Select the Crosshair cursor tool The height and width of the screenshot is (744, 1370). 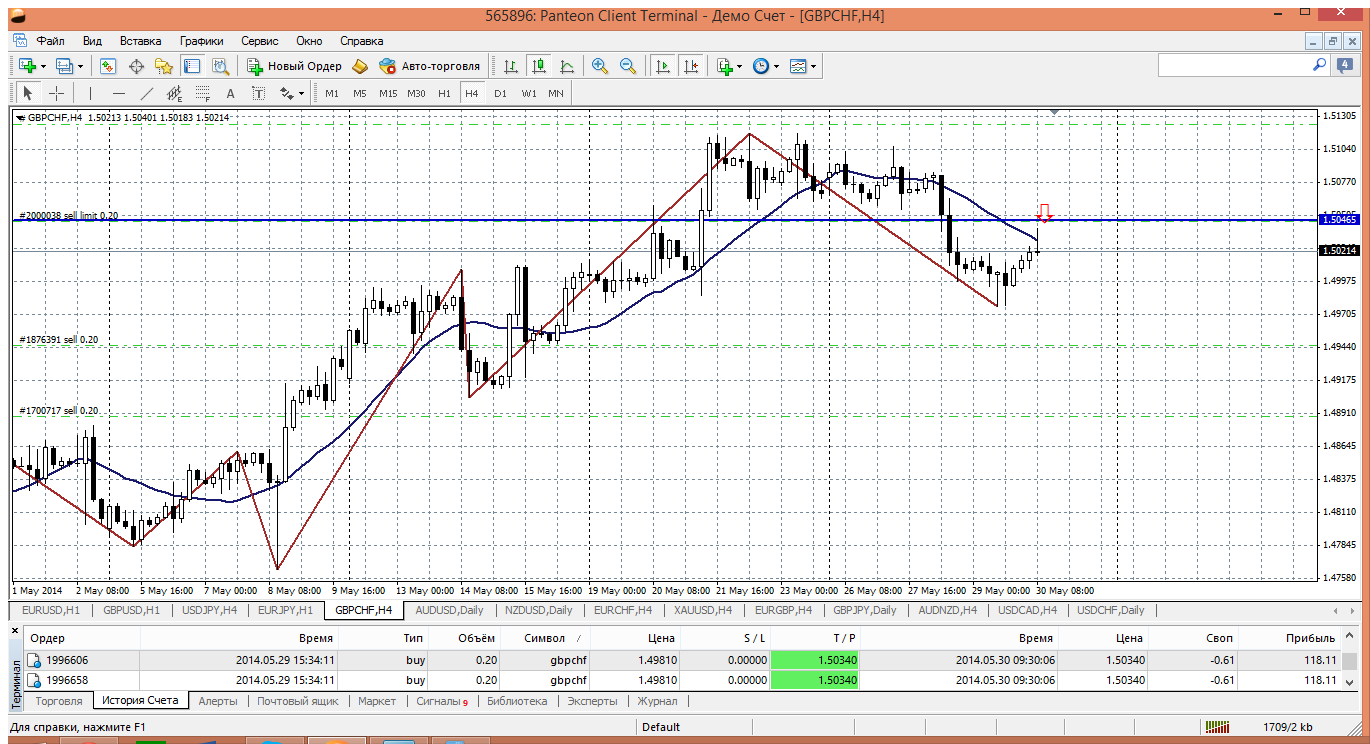pos(57,93)
